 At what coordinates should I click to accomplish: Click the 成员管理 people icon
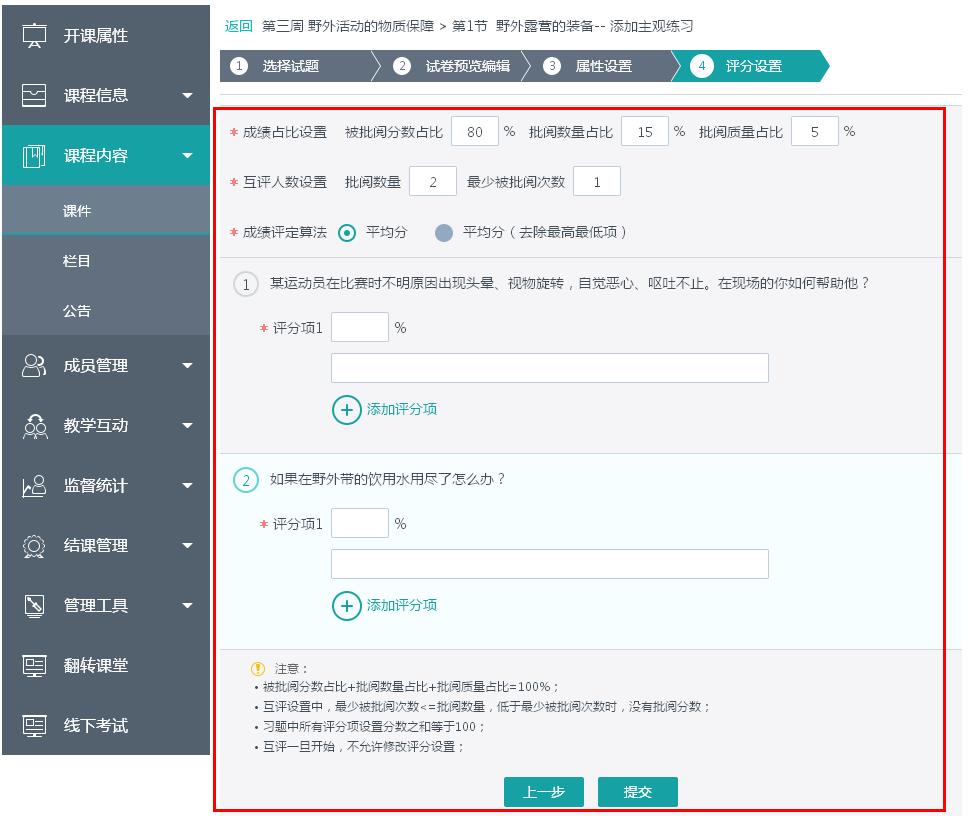coord(35,366)
